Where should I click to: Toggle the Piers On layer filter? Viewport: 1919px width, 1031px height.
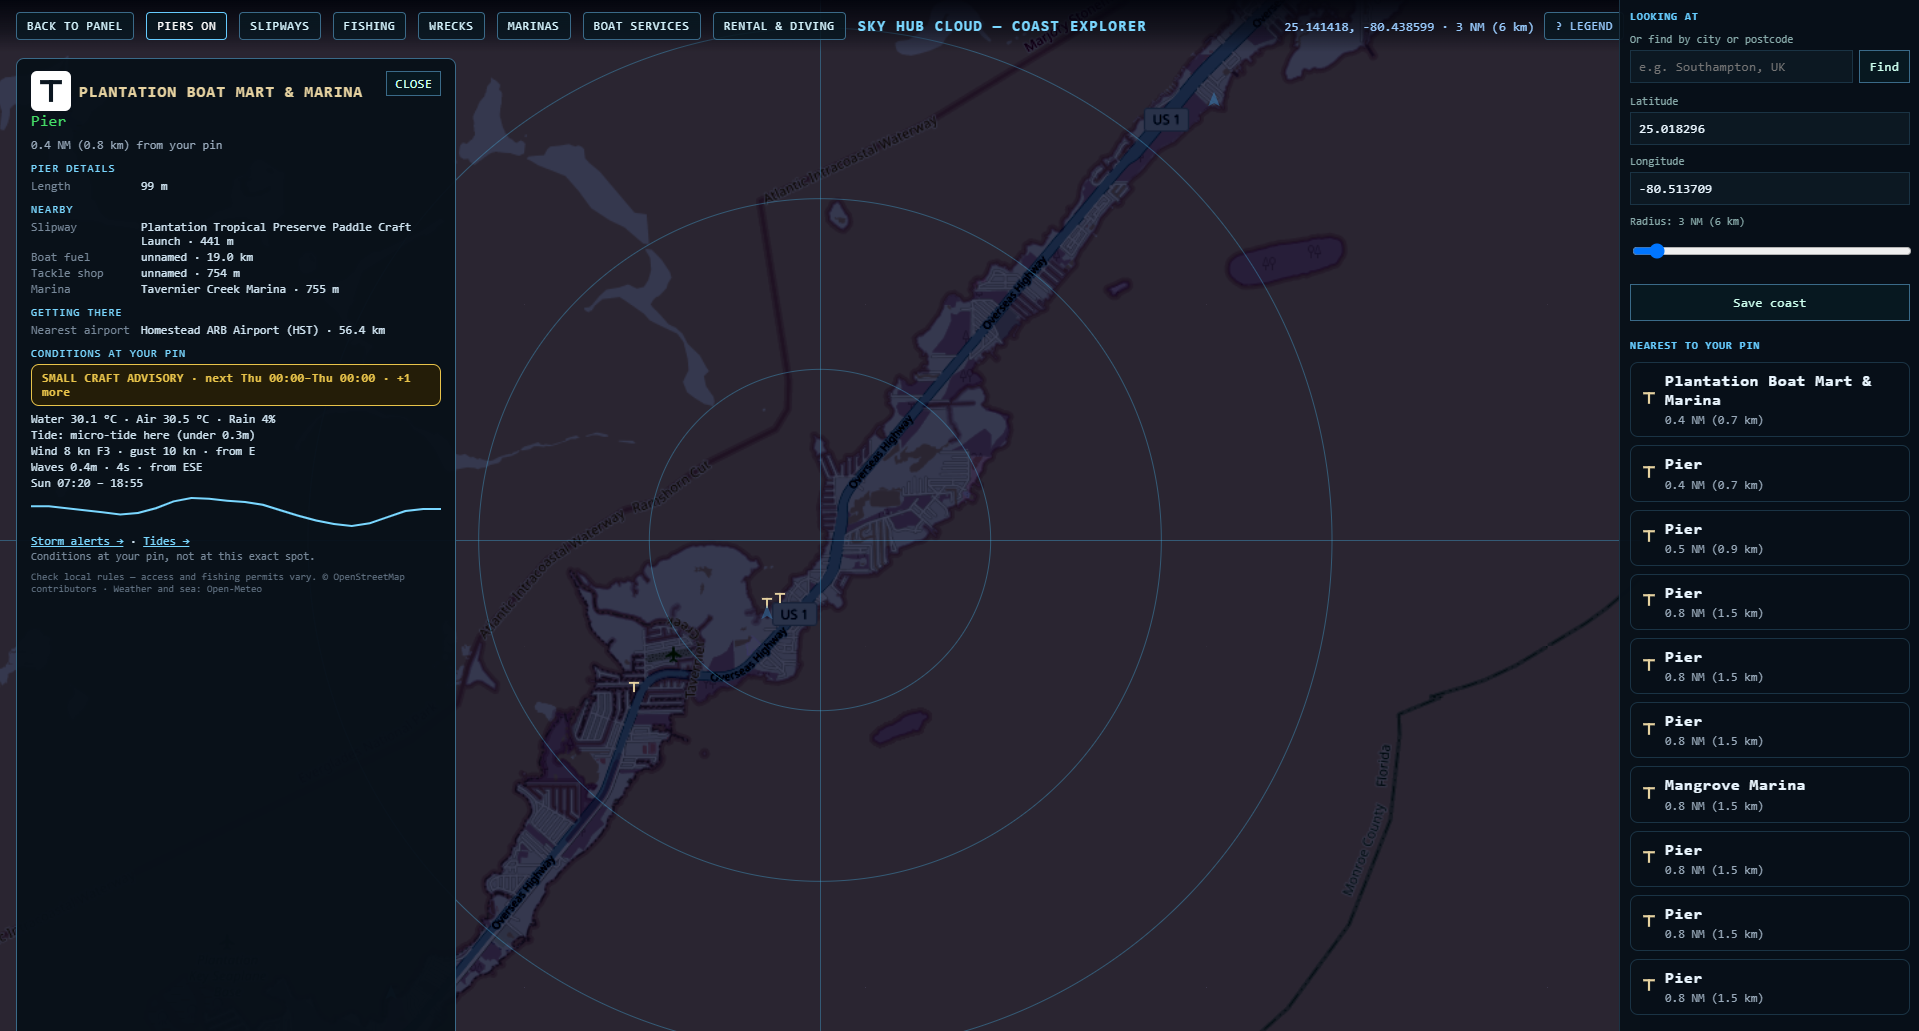[x=186, y=26]
